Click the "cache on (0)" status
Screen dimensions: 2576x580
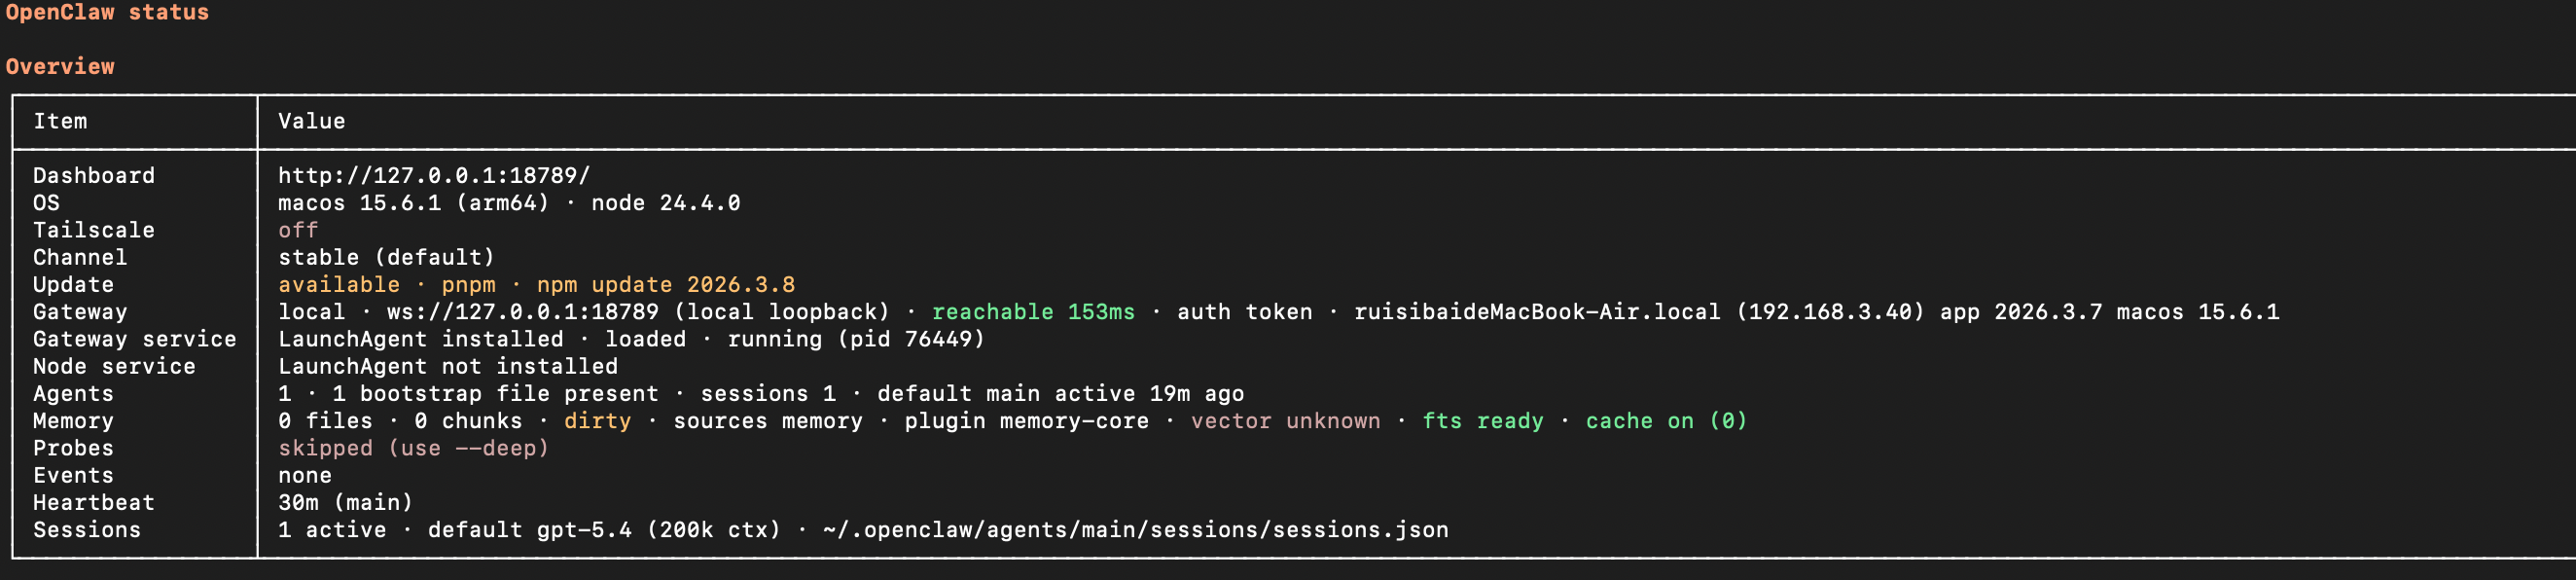click(1665, 421)
